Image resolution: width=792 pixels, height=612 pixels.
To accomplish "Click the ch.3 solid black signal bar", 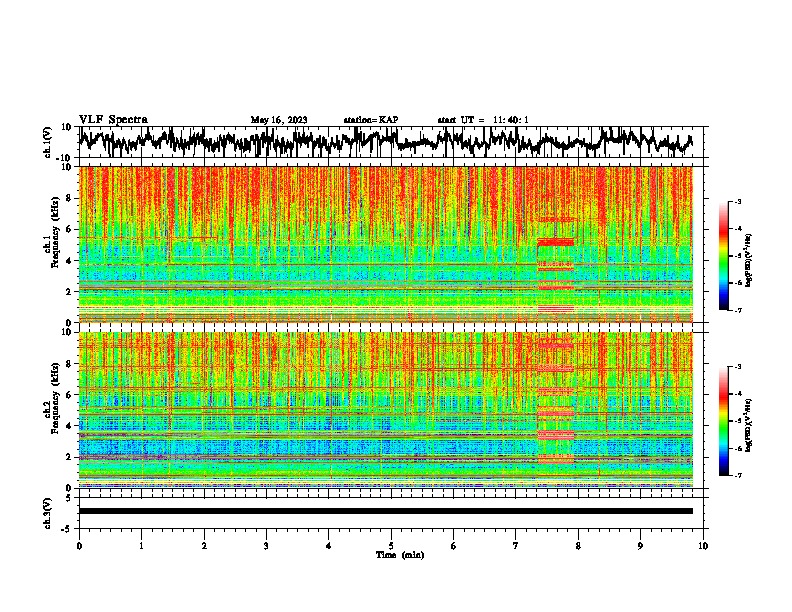I will click(385, 511).
